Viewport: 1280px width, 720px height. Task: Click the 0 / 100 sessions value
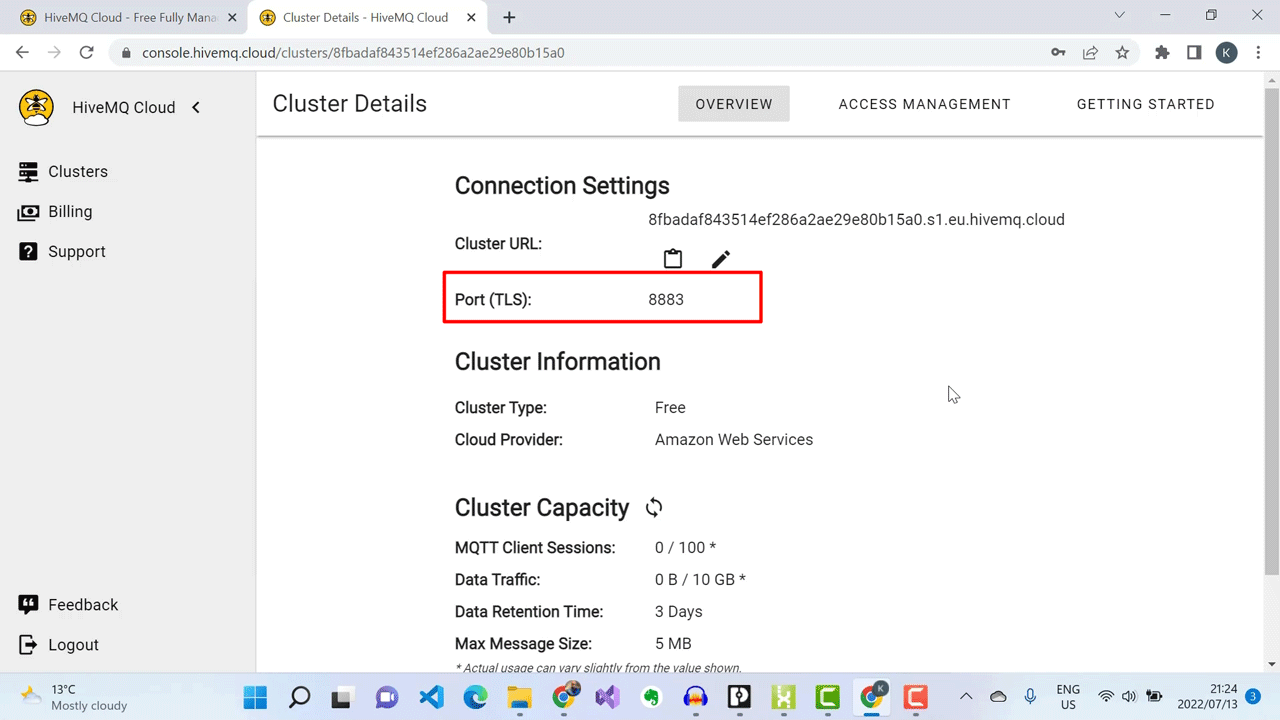click(x=685, y=548)
